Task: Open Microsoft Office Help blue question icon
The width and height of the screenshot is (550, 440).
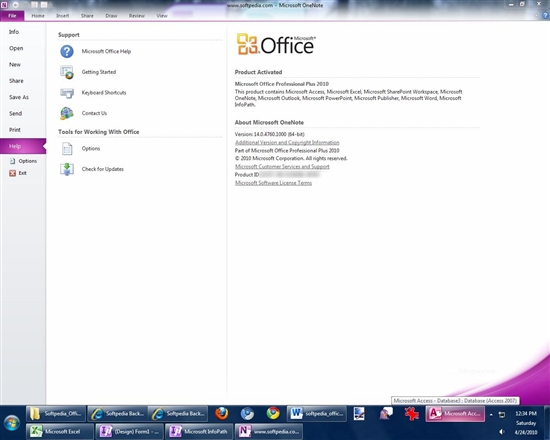Action: [x=67, y=52]
